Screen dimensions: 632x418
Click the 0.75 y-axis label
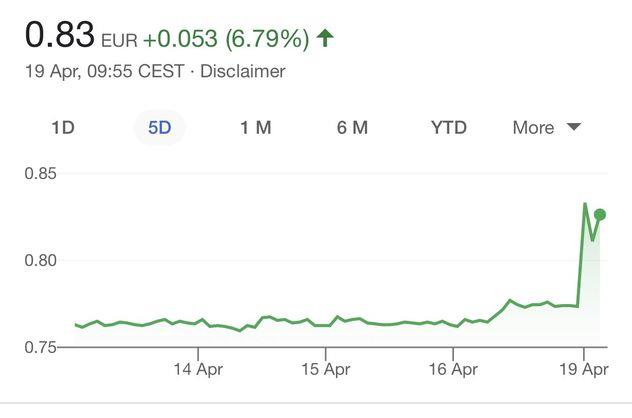tap(40, 347)
